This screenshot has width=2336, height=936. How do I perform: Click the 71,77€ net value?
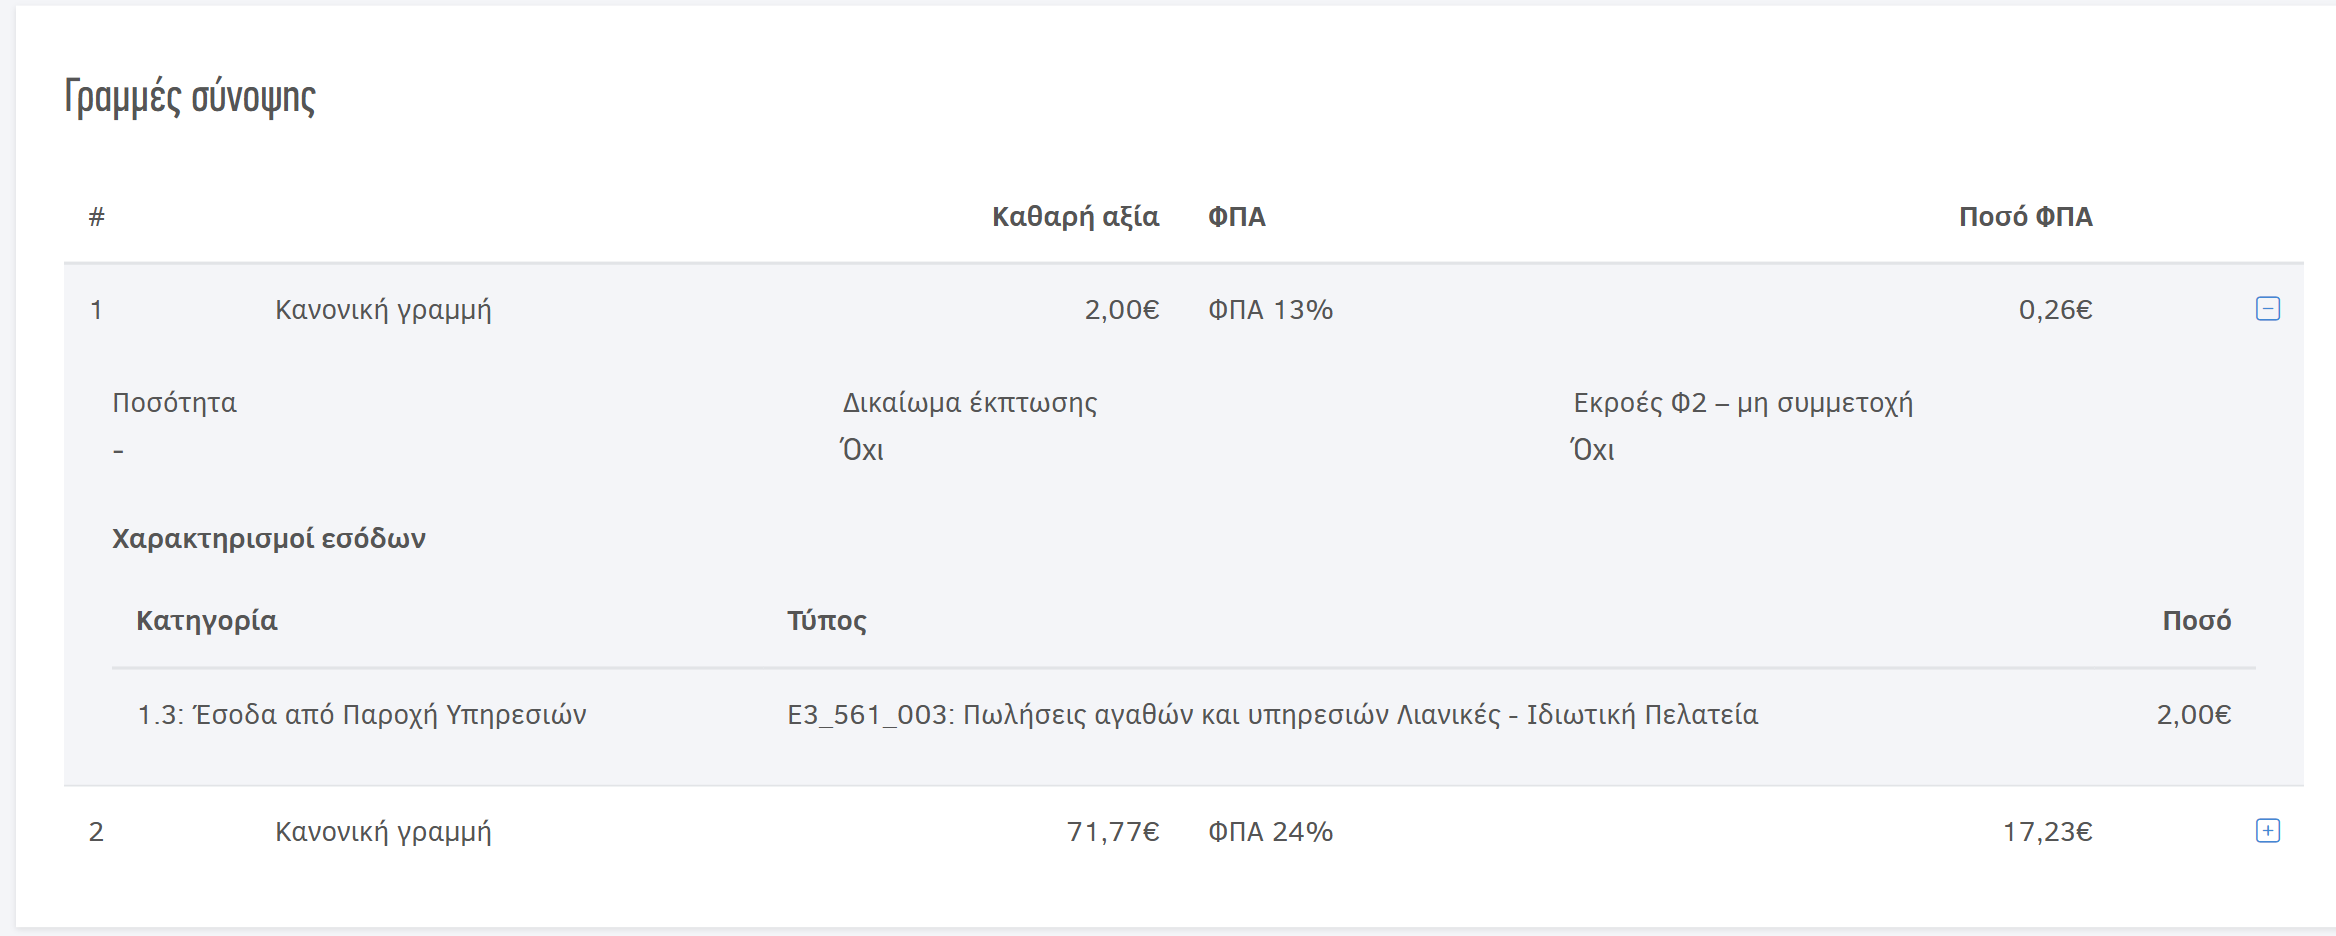point(1112,832)
